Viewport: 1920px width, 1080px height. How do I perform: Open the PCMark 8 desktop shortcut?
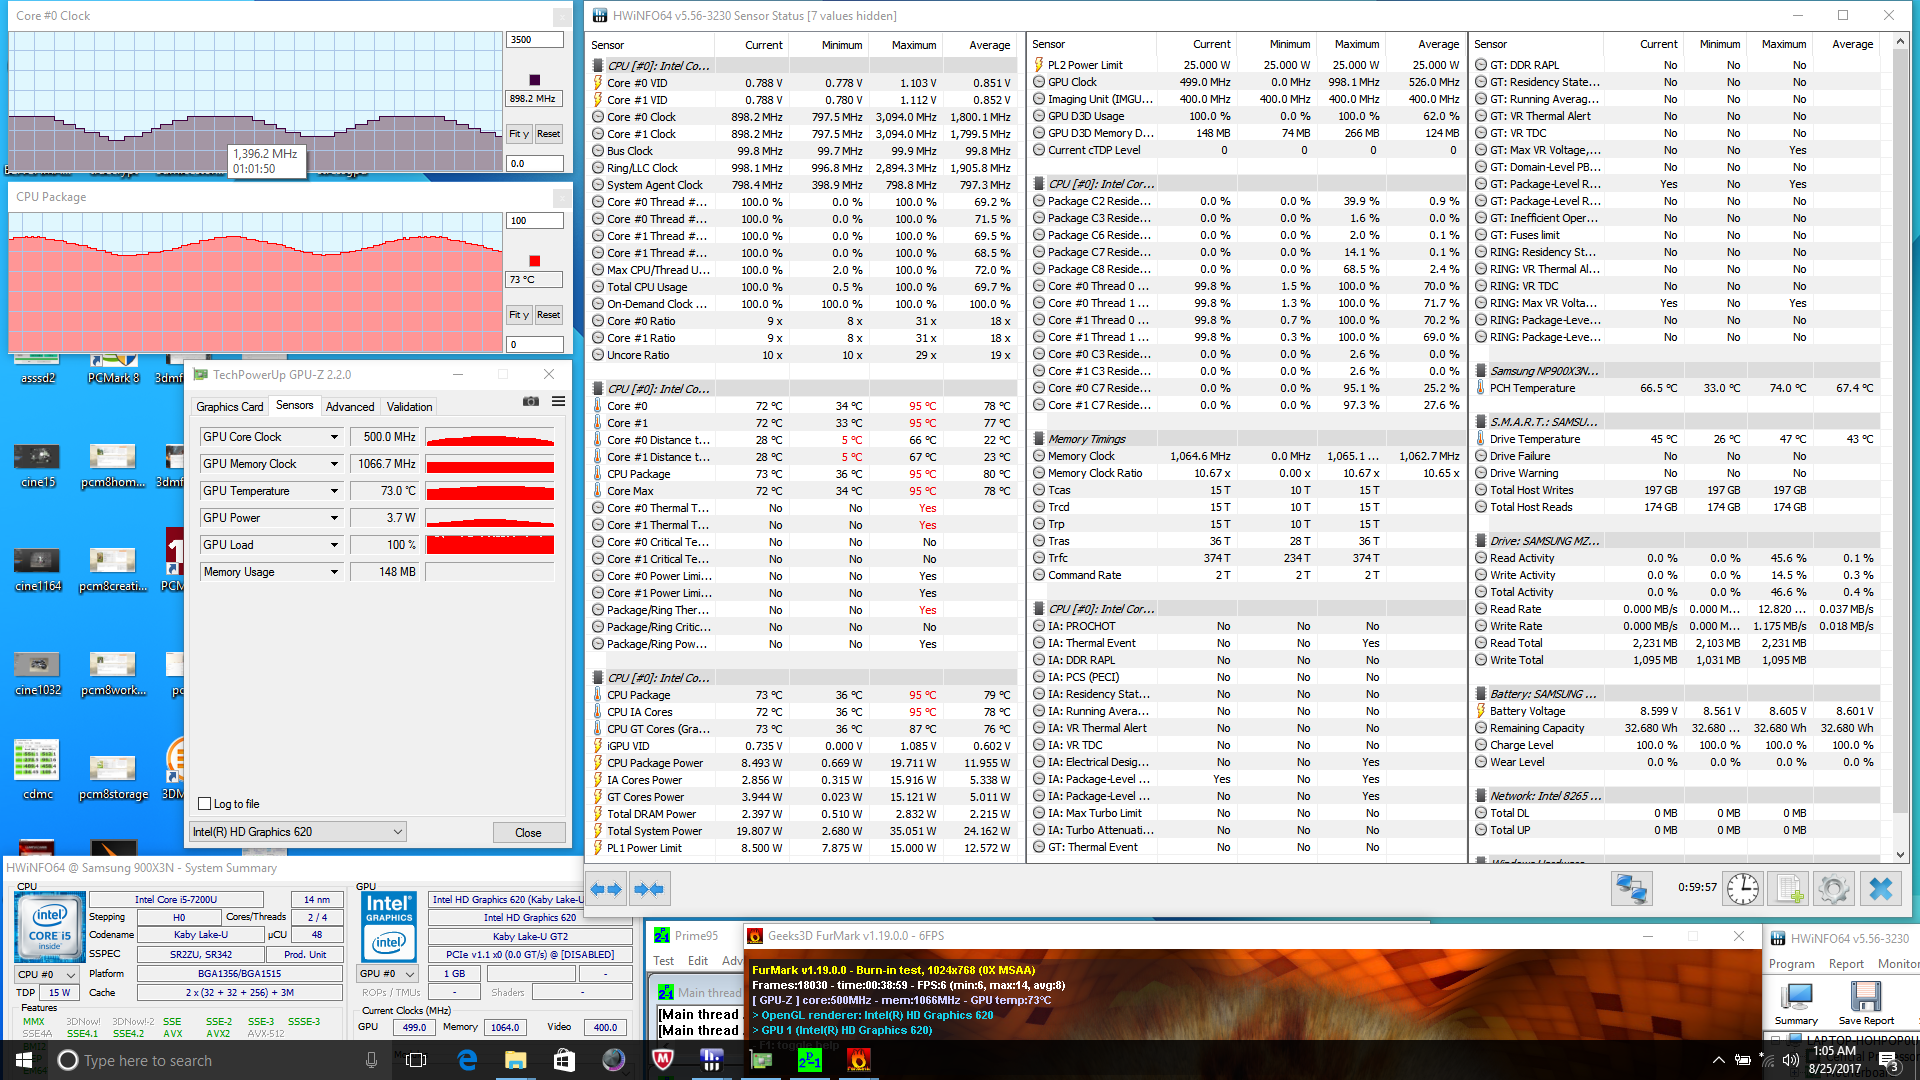[113, 369]
